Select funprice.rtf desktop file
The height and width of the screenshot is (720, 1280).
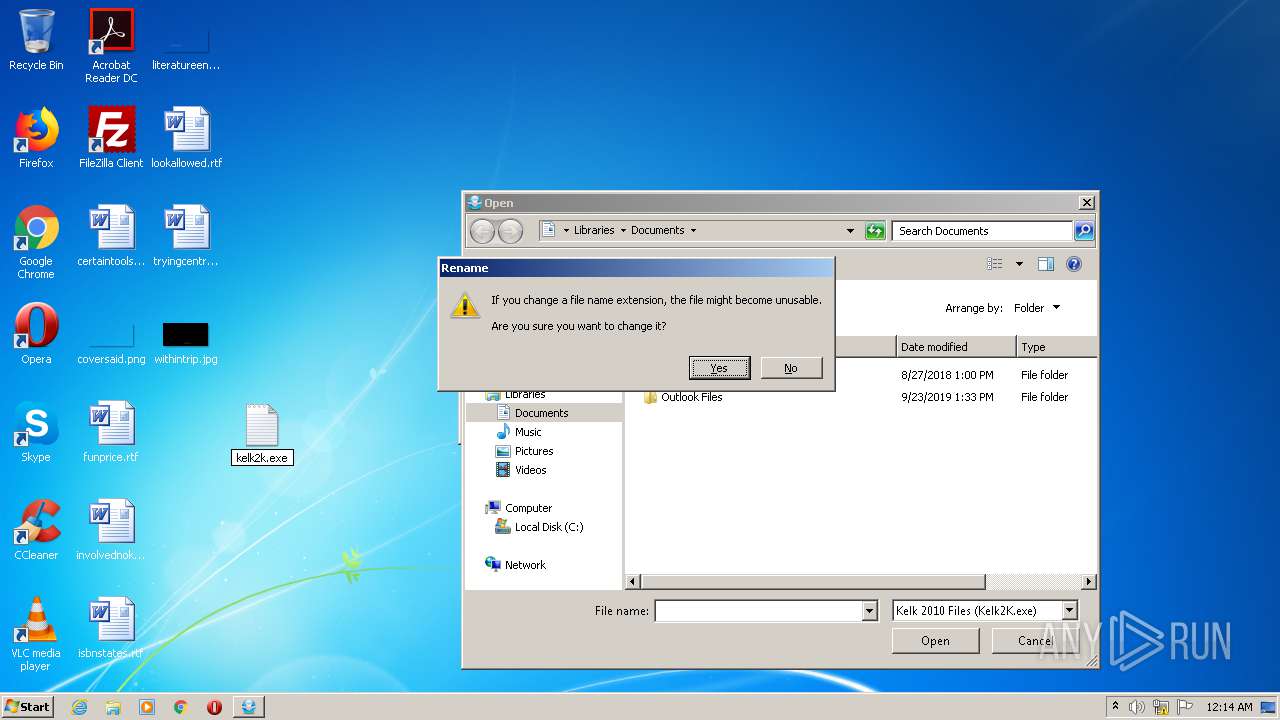click(111, 432)
